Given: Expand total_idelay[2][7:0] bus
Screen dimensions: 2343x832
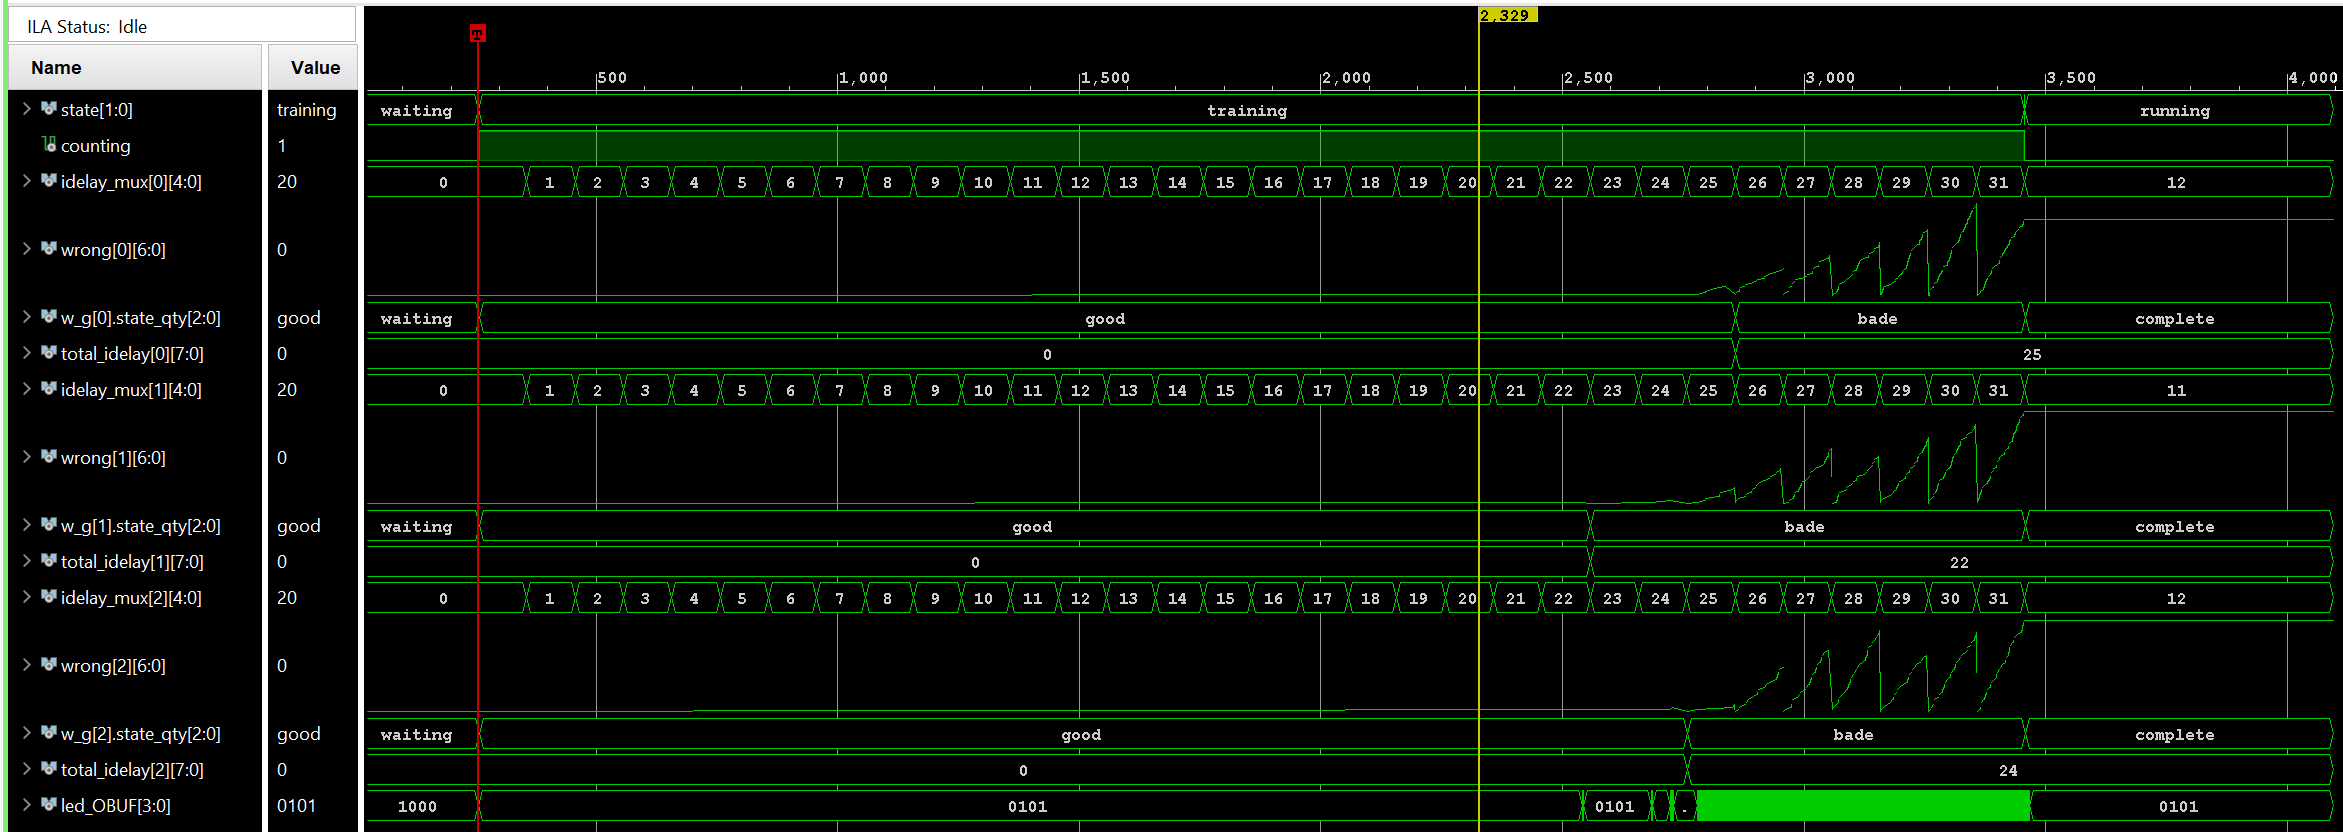Looking at the screenshot, I should [x=27, y=769].
